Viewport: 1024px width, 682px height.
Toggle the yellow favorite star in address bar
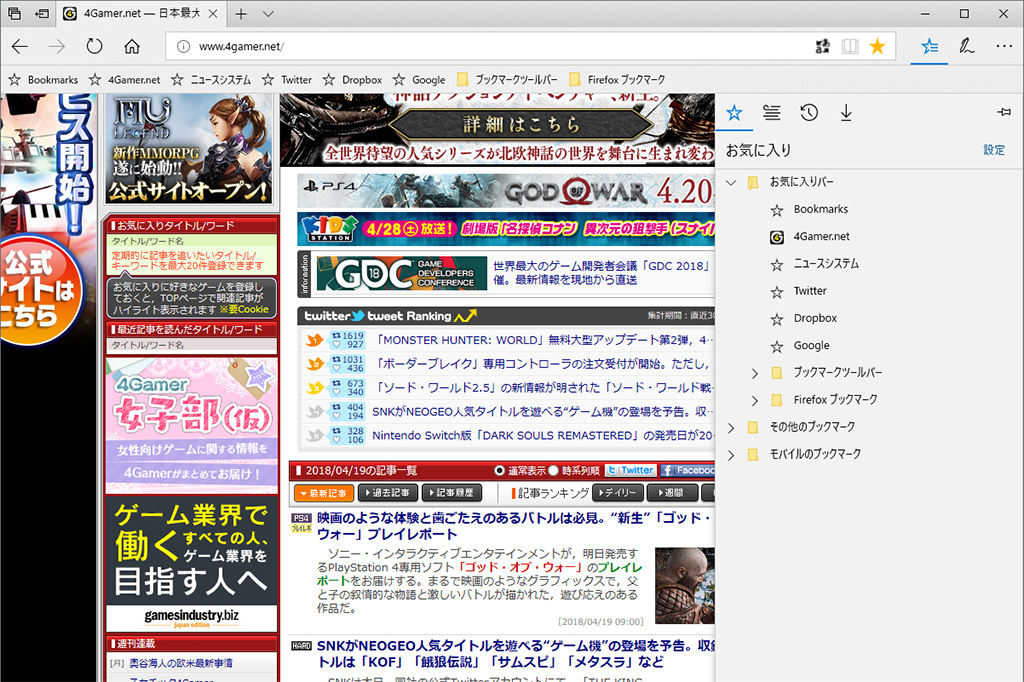tap(878, 46)
